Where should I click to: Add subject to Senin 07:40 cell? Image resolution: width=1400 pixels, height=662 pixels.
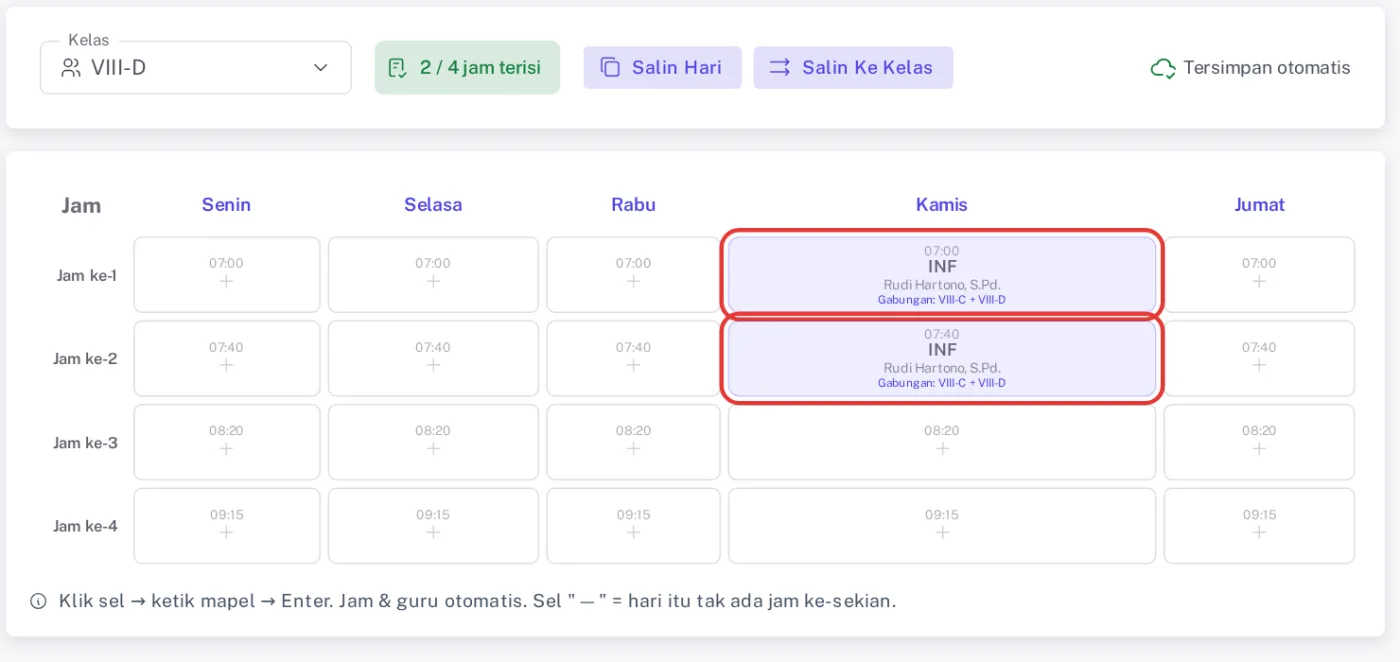click(227, 359)
